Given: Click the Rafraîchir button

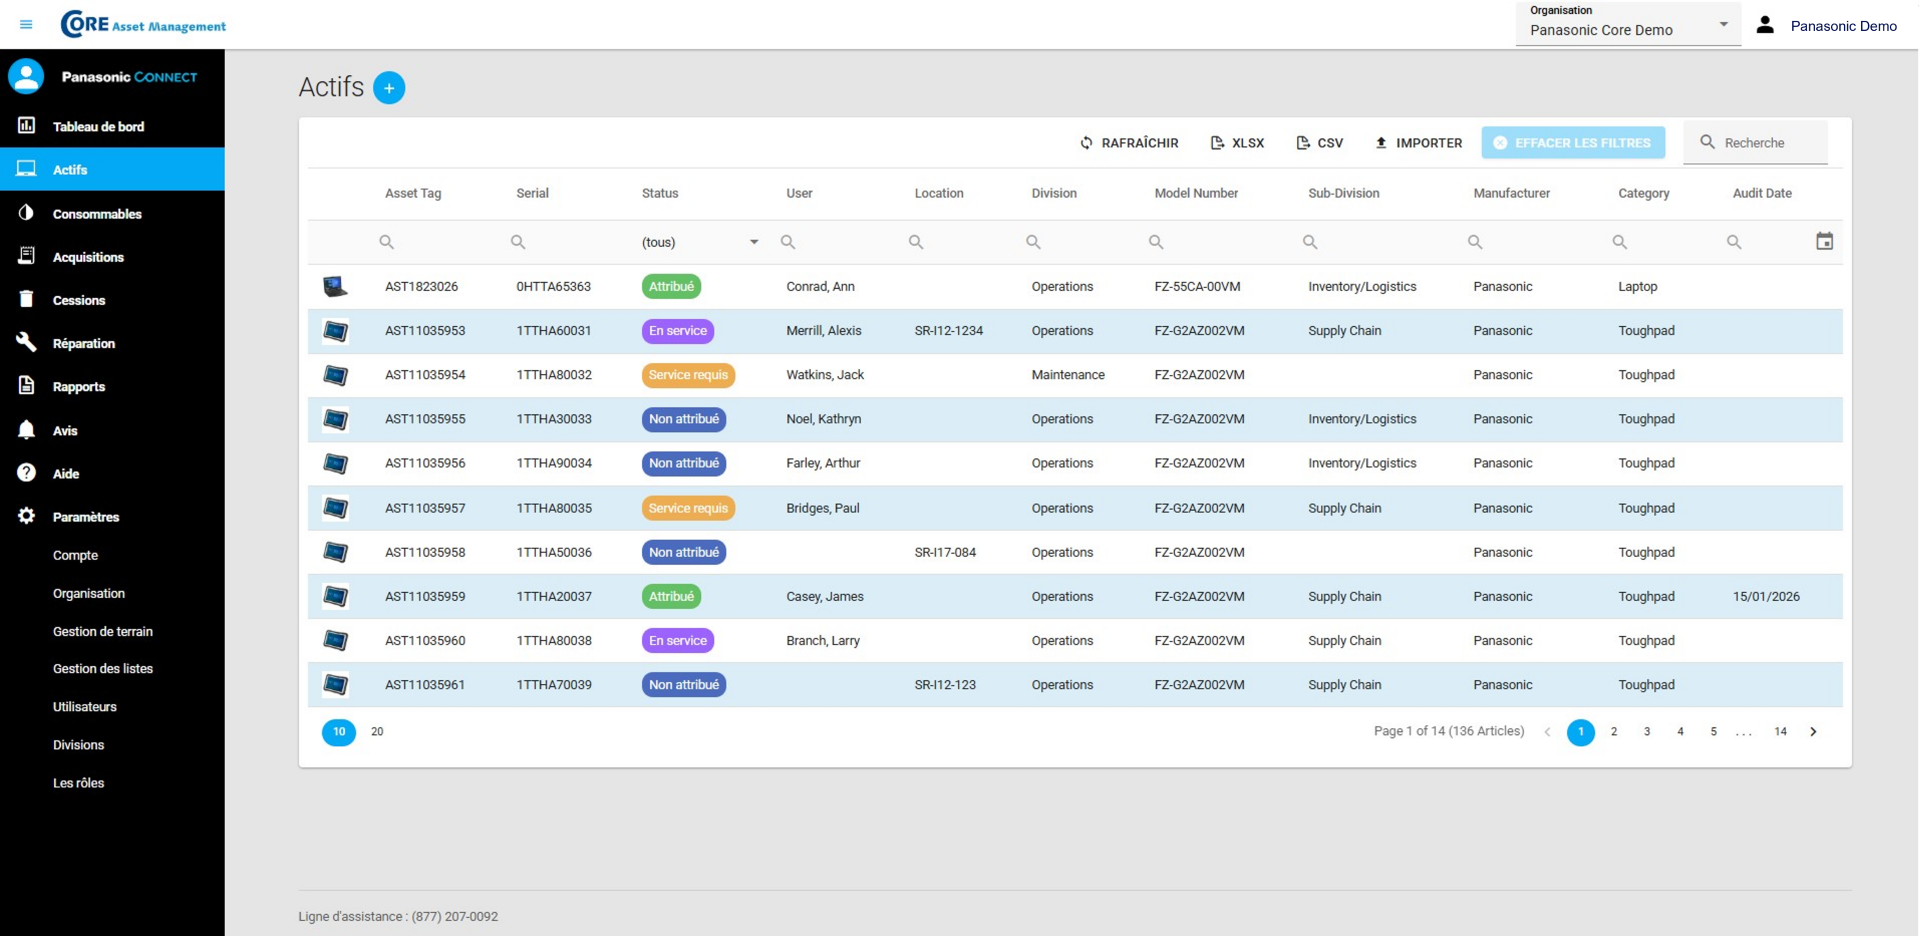Looking at the screenshot, I should point(1129,143).
